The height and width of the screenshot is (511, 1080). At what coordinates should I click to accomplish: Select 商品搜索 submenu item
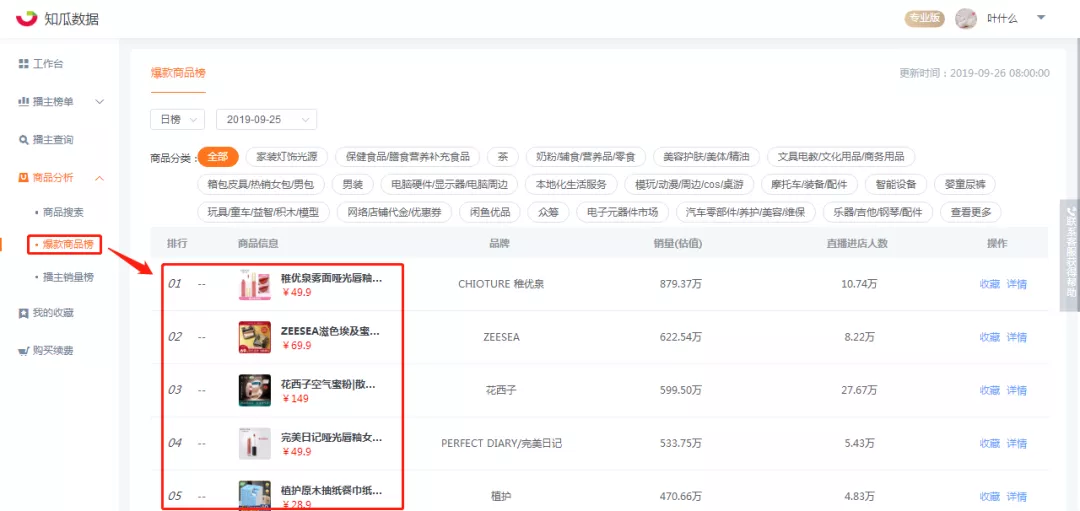63,212
